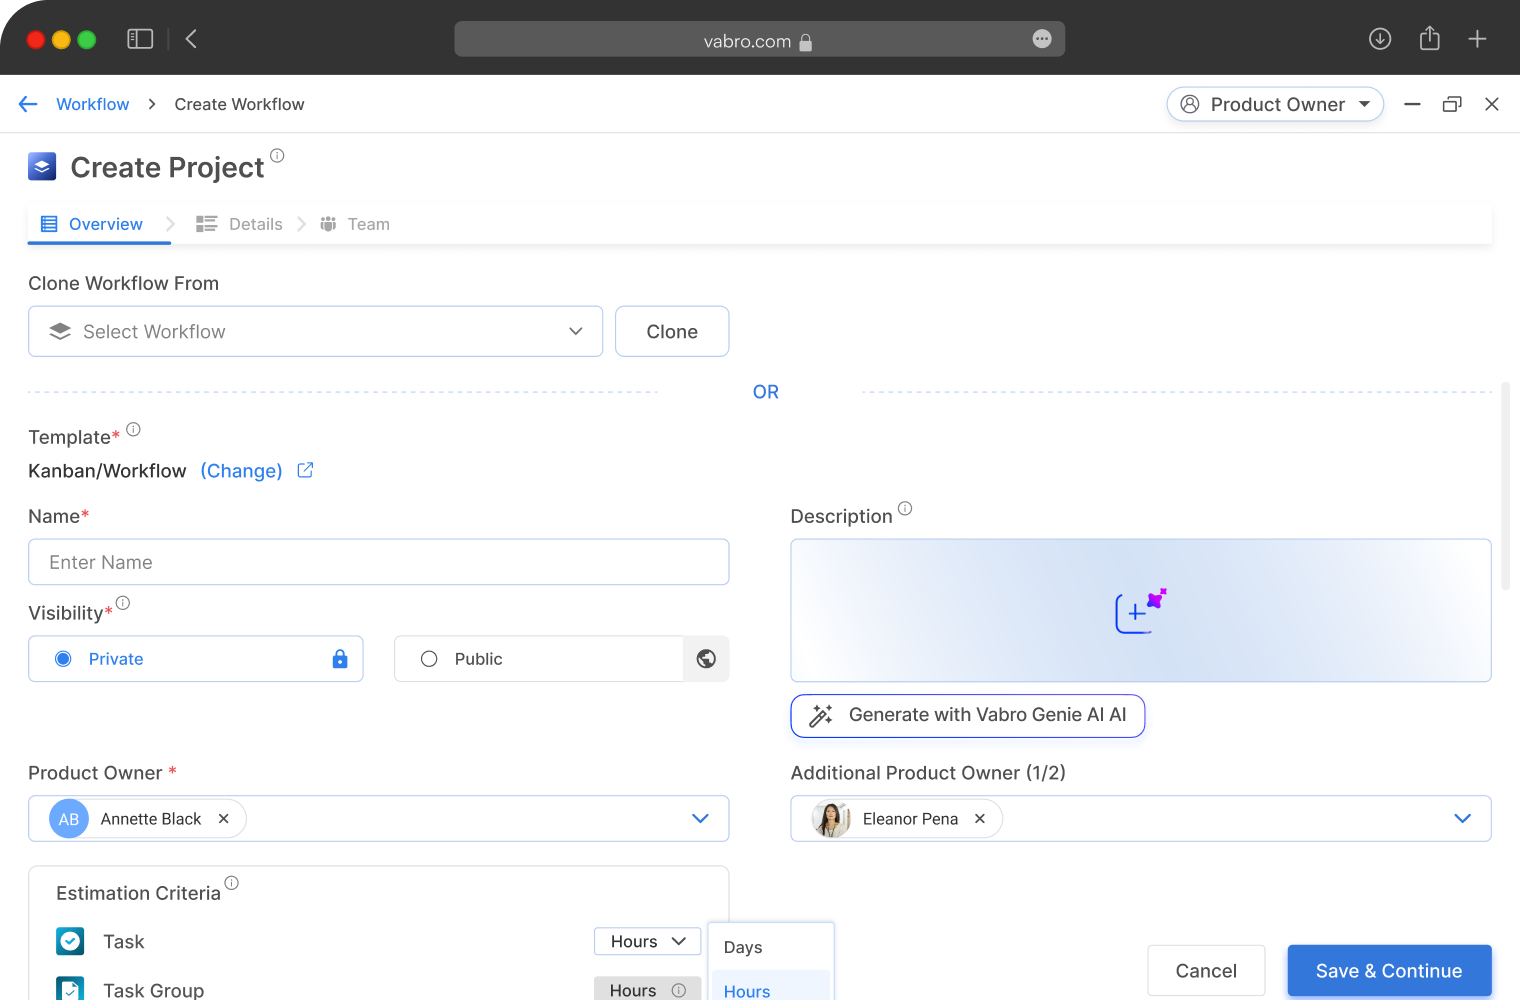Click the back arrow next to Workflow

pos(28,104)
